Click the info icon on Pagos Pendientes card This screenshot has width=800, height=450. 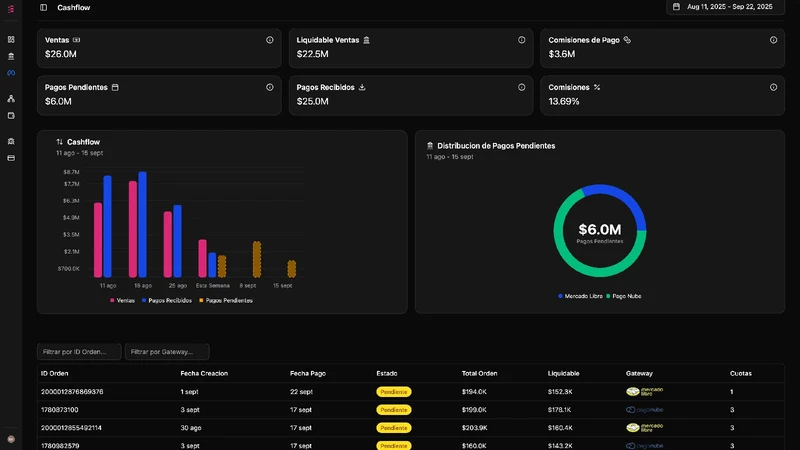269,87
